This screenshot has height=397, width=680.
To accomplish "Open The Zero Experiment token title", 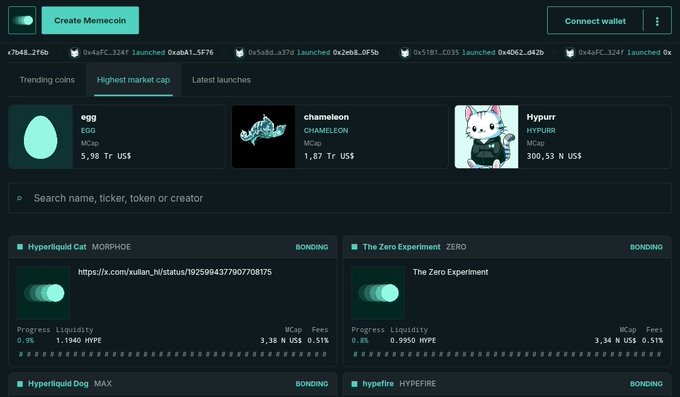I will (402, 247).
